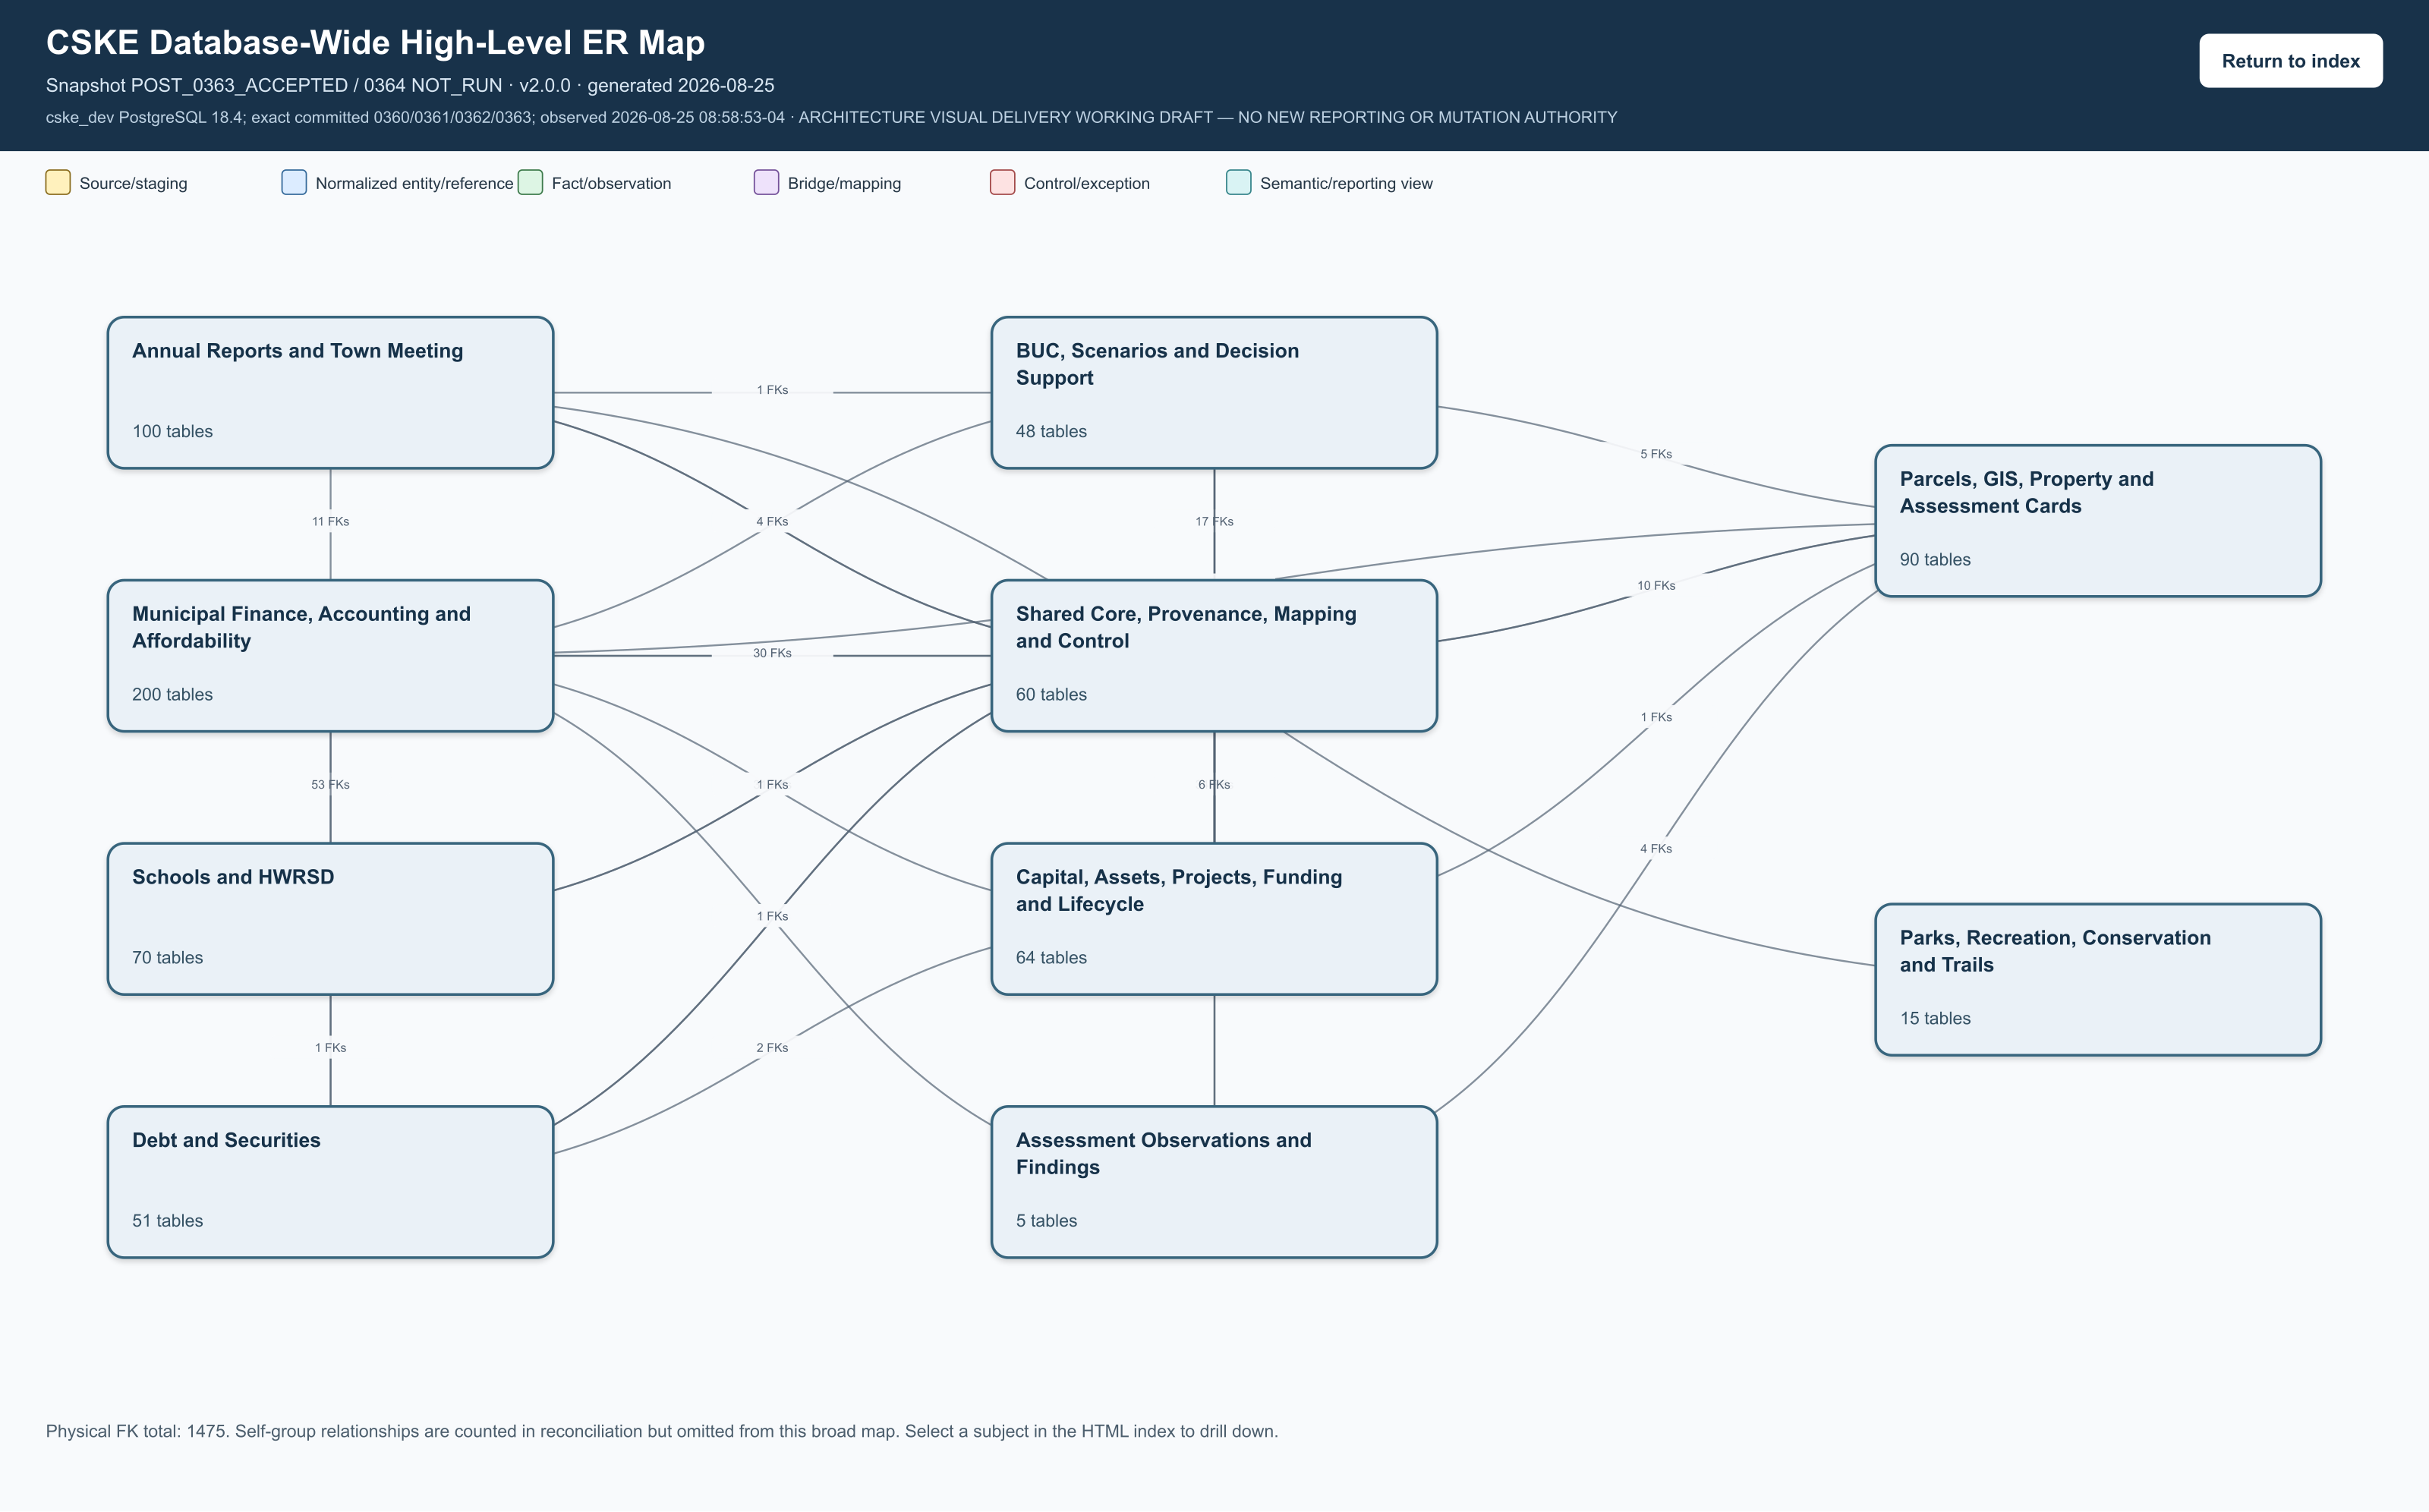Click the Bridge/mapping legend swatch
The image size is (2429, 1512).
766,182
